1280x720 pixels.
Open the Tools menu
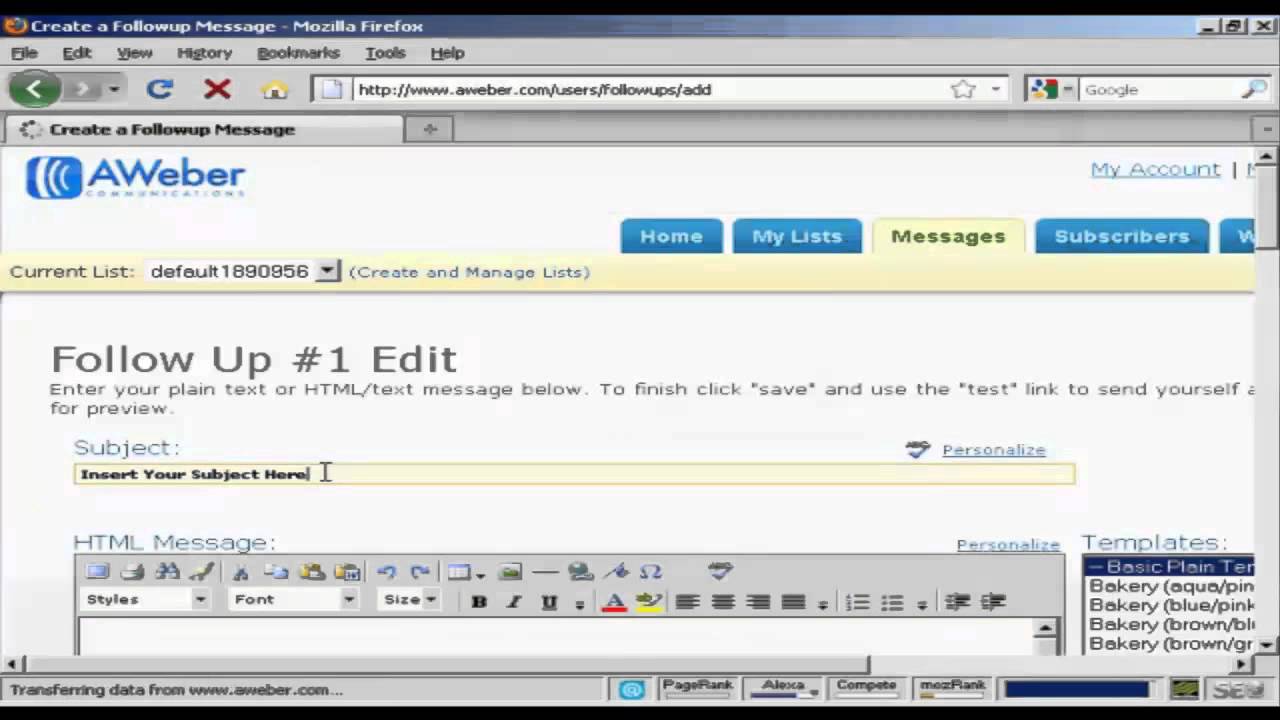tap(385, 53)
